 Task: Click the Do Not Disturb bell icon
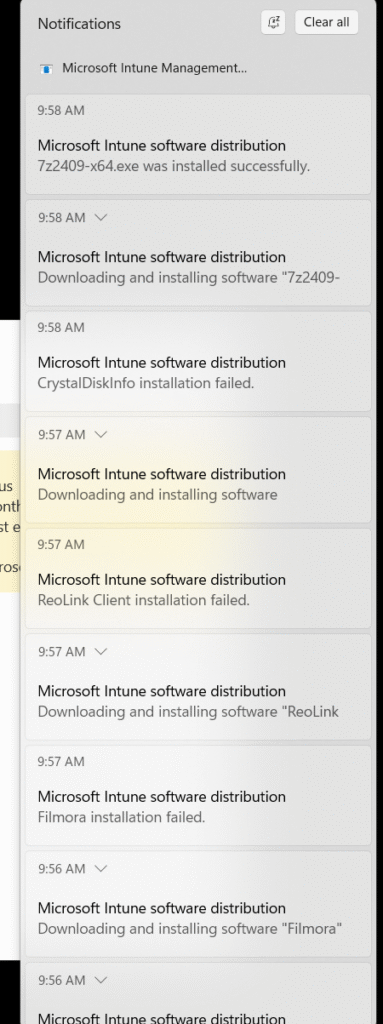273,22
